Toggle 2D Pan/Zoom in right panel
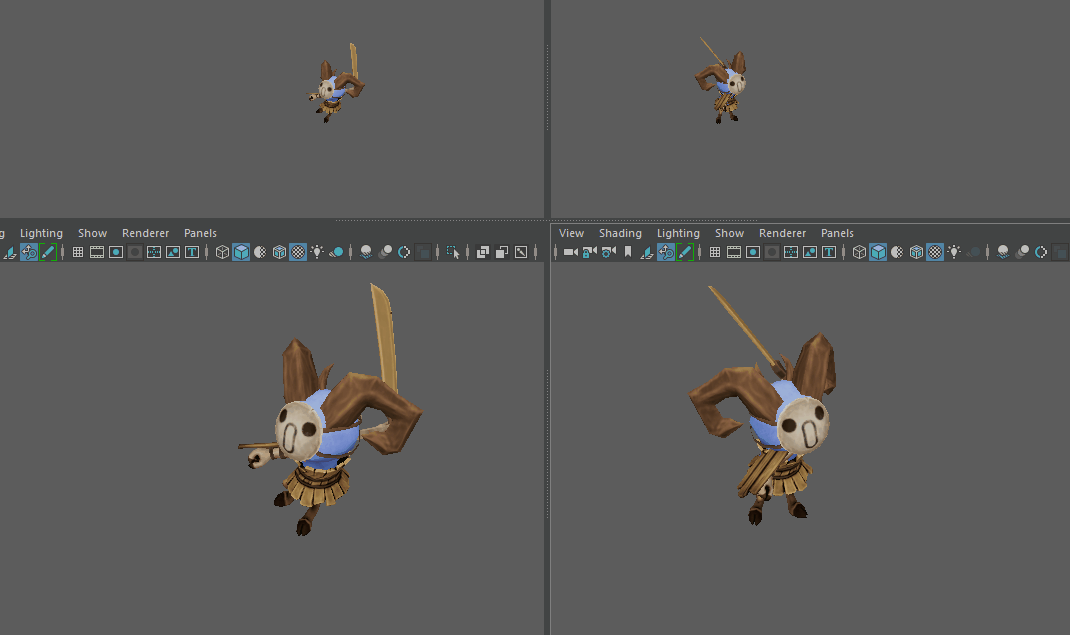 (x=665, y=252)
